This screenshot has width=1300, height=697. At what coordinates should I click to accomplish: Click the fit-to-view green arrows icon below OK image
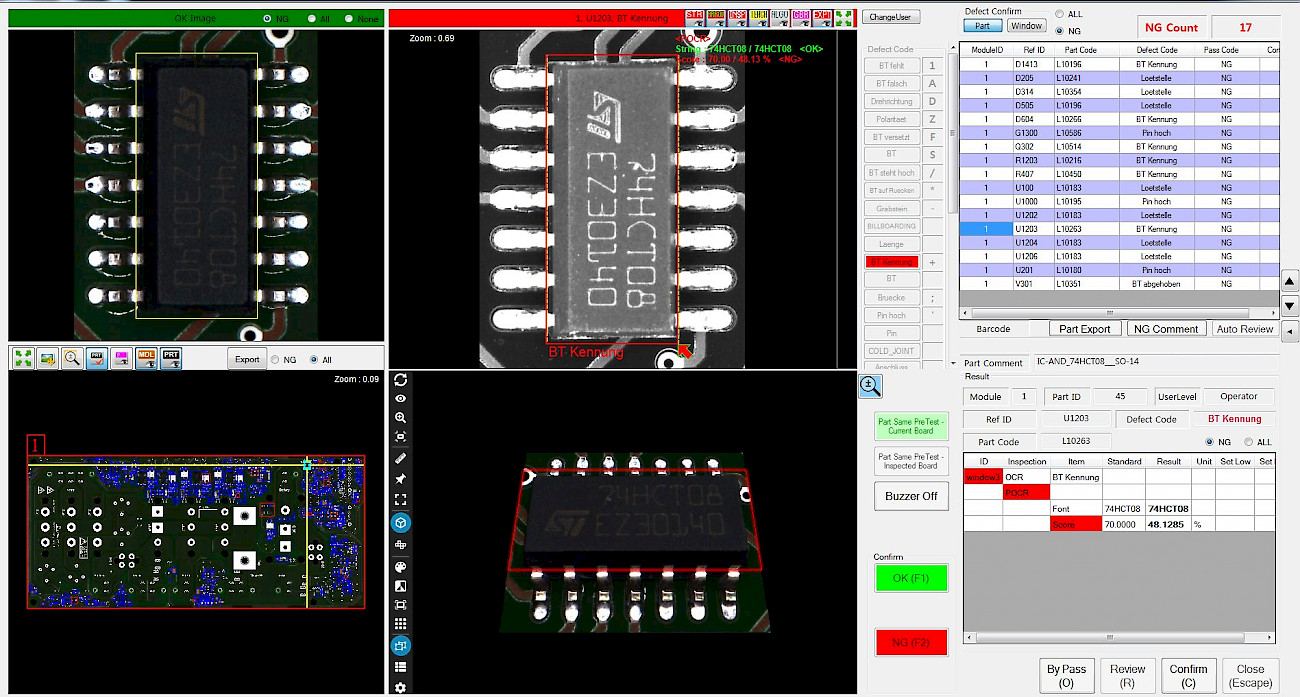[x=23, y=359]
